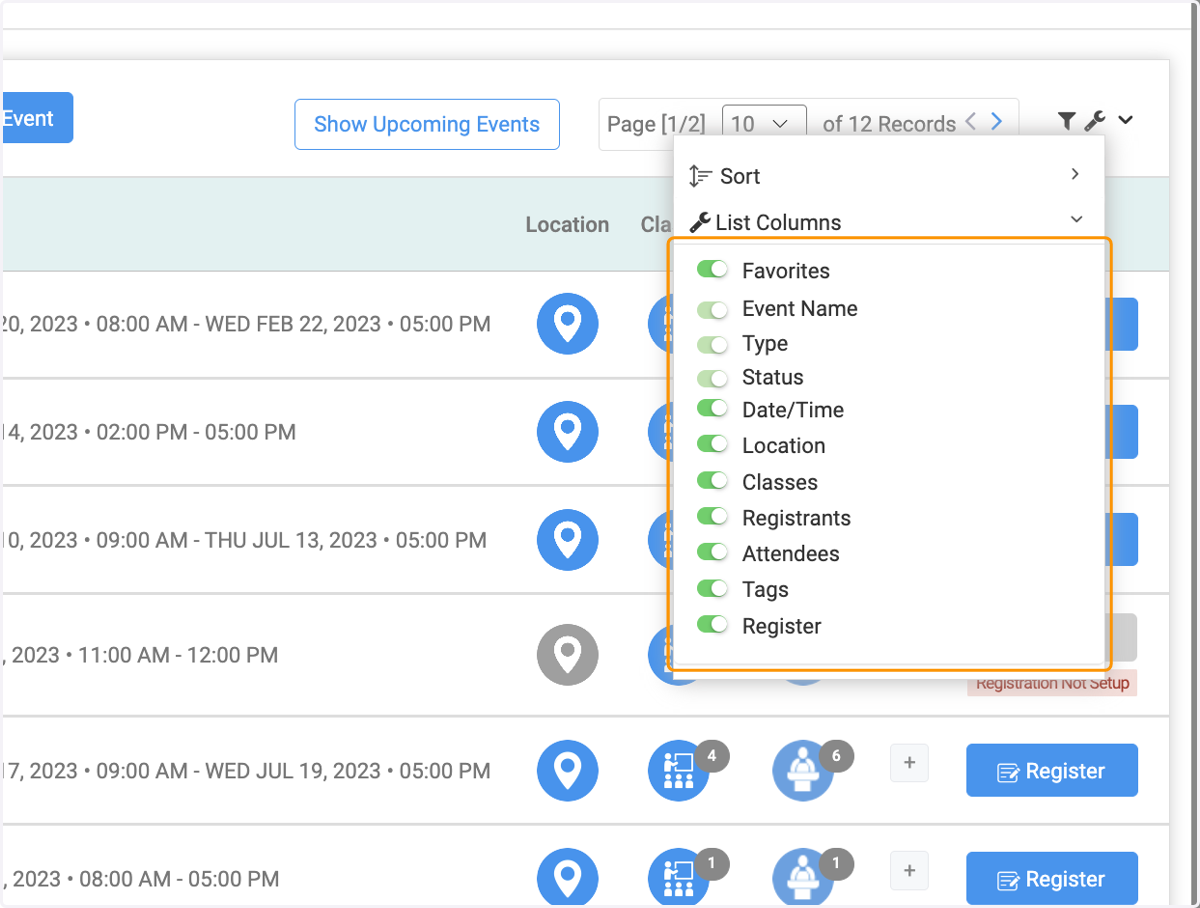Click plus tag button in 08:00 AM - 05:00 PM row
1200x908 pixels.
click(x=909, y=871)
